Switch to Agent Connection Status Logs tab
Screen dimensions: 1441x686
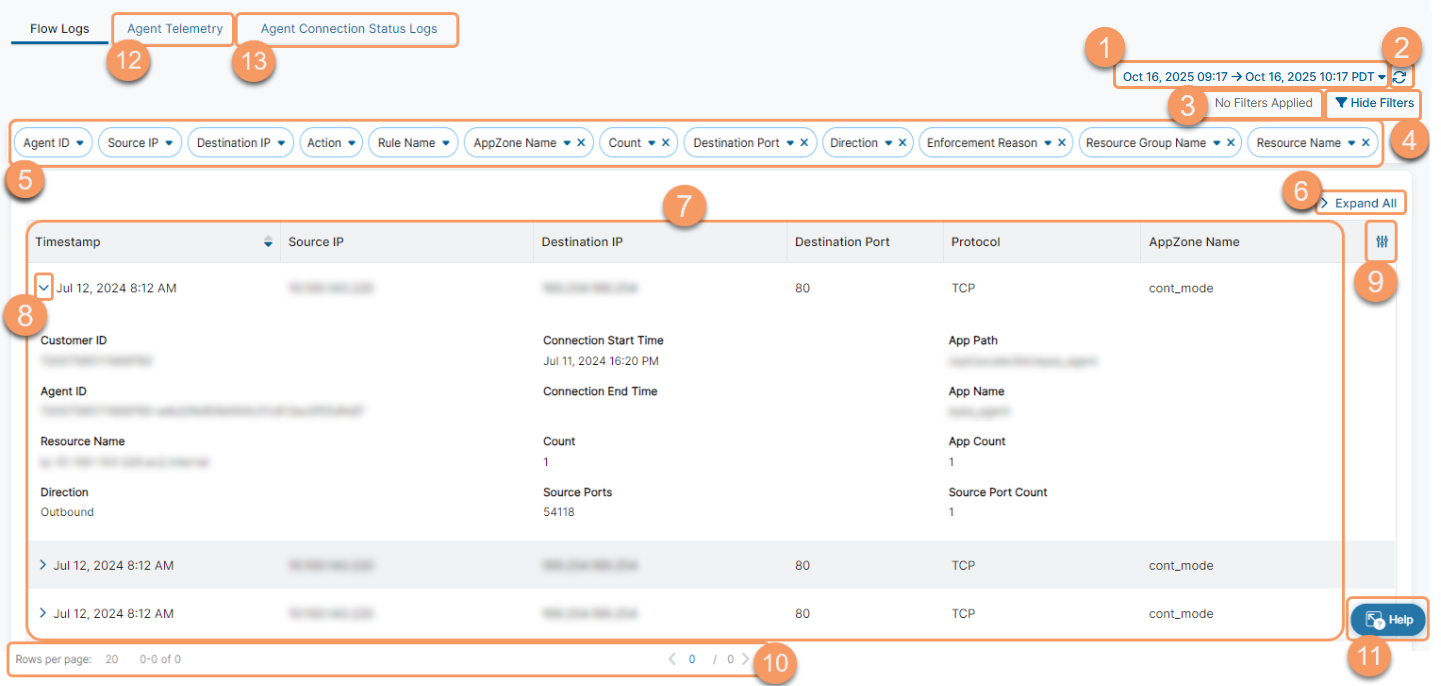click(348, 29)
